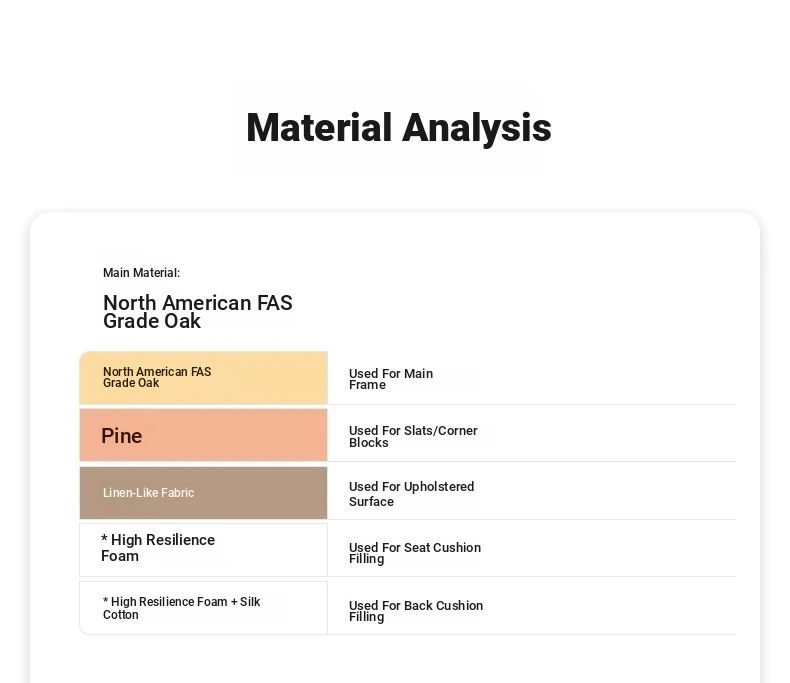Select "Used For Upholstered Surface" description
The width and height of the screenshot is (790, 683).
coord(411,494)
